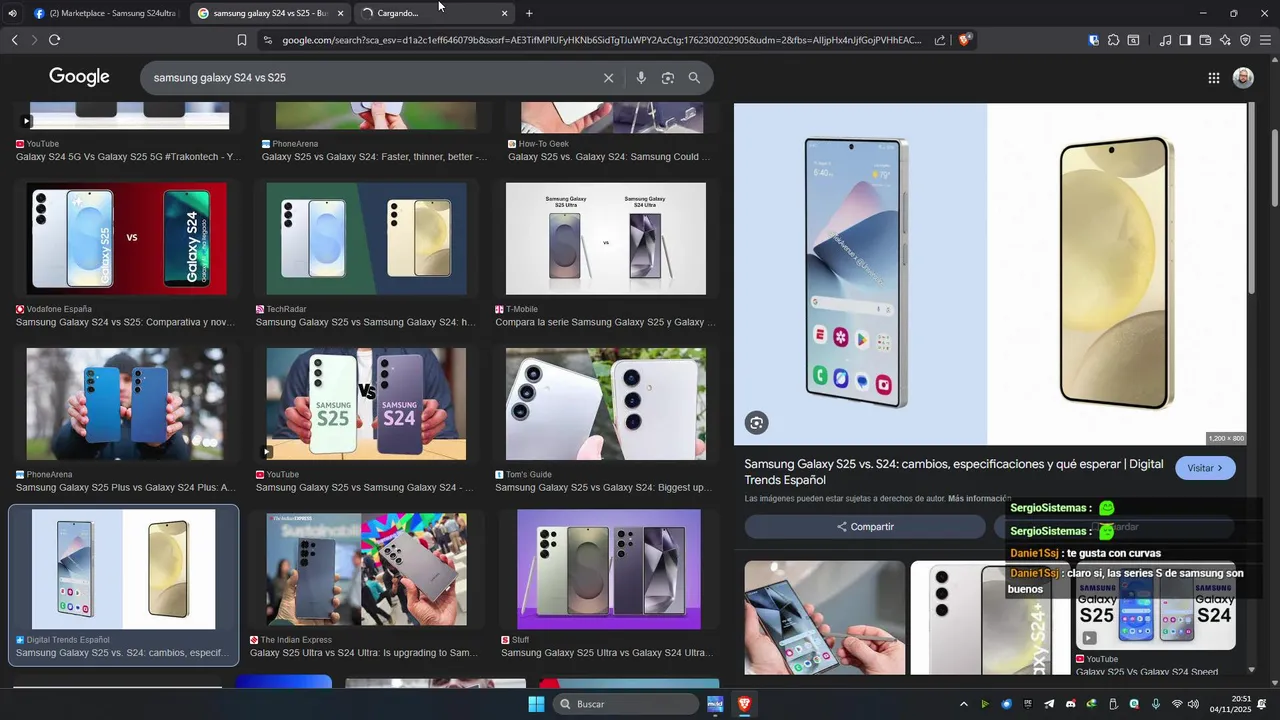Open the Más información copyright link

(979, 499)
